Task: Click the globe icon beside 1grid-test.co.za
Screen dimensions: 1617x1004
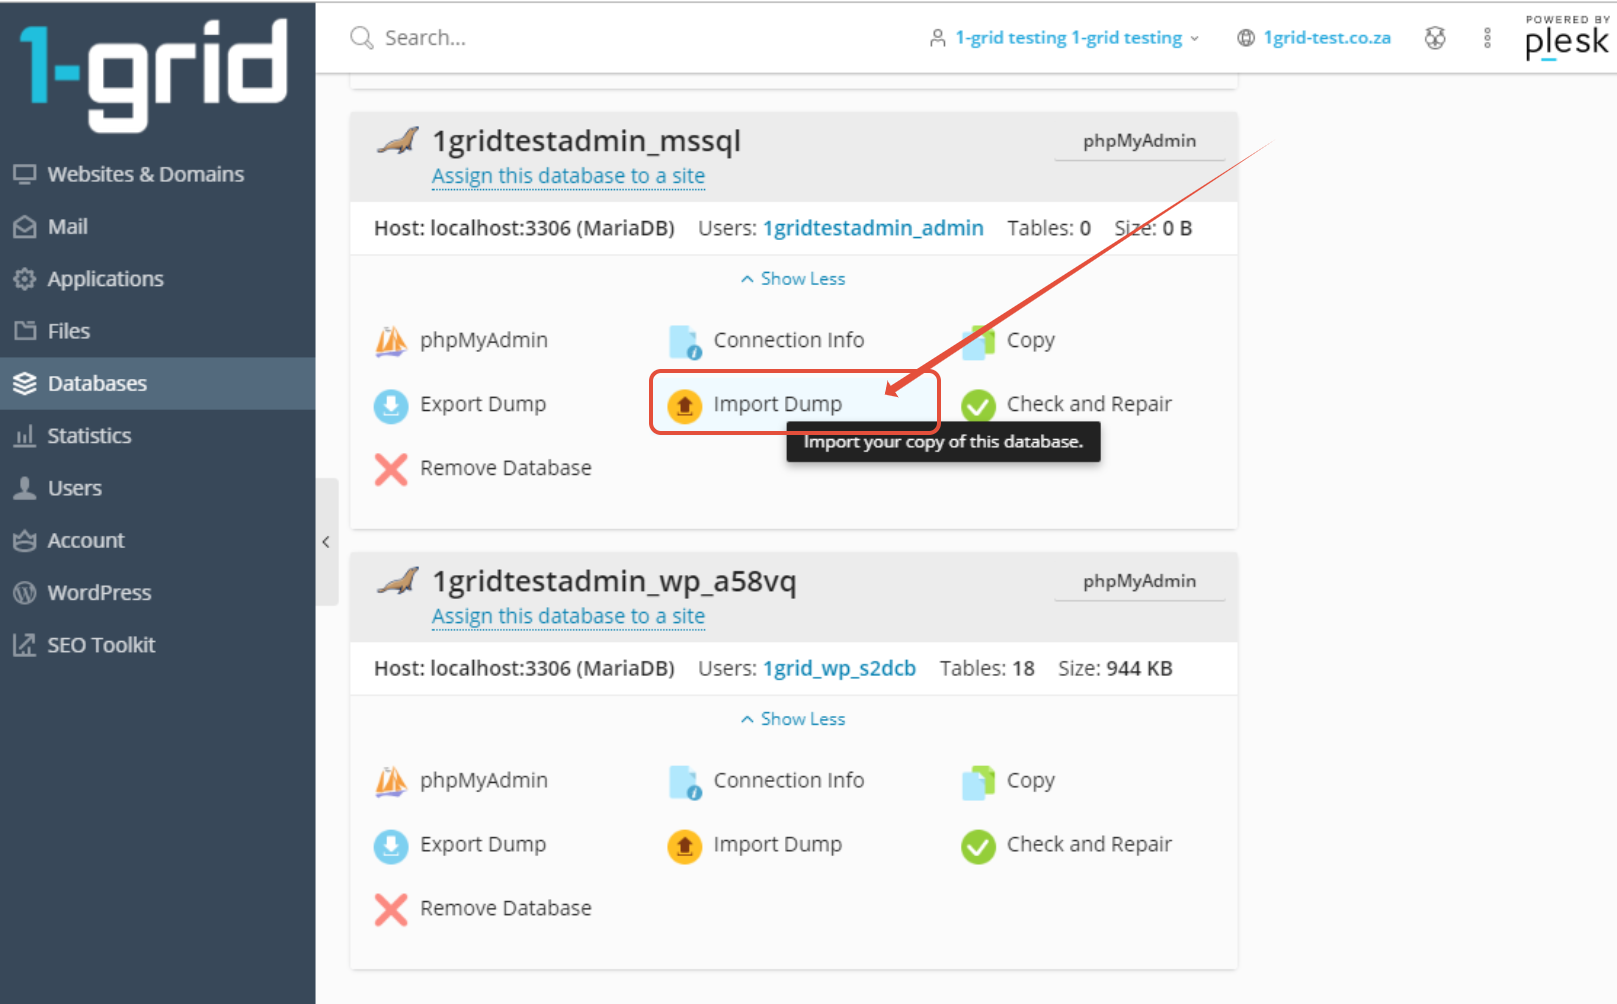Action: point(1246,38)
